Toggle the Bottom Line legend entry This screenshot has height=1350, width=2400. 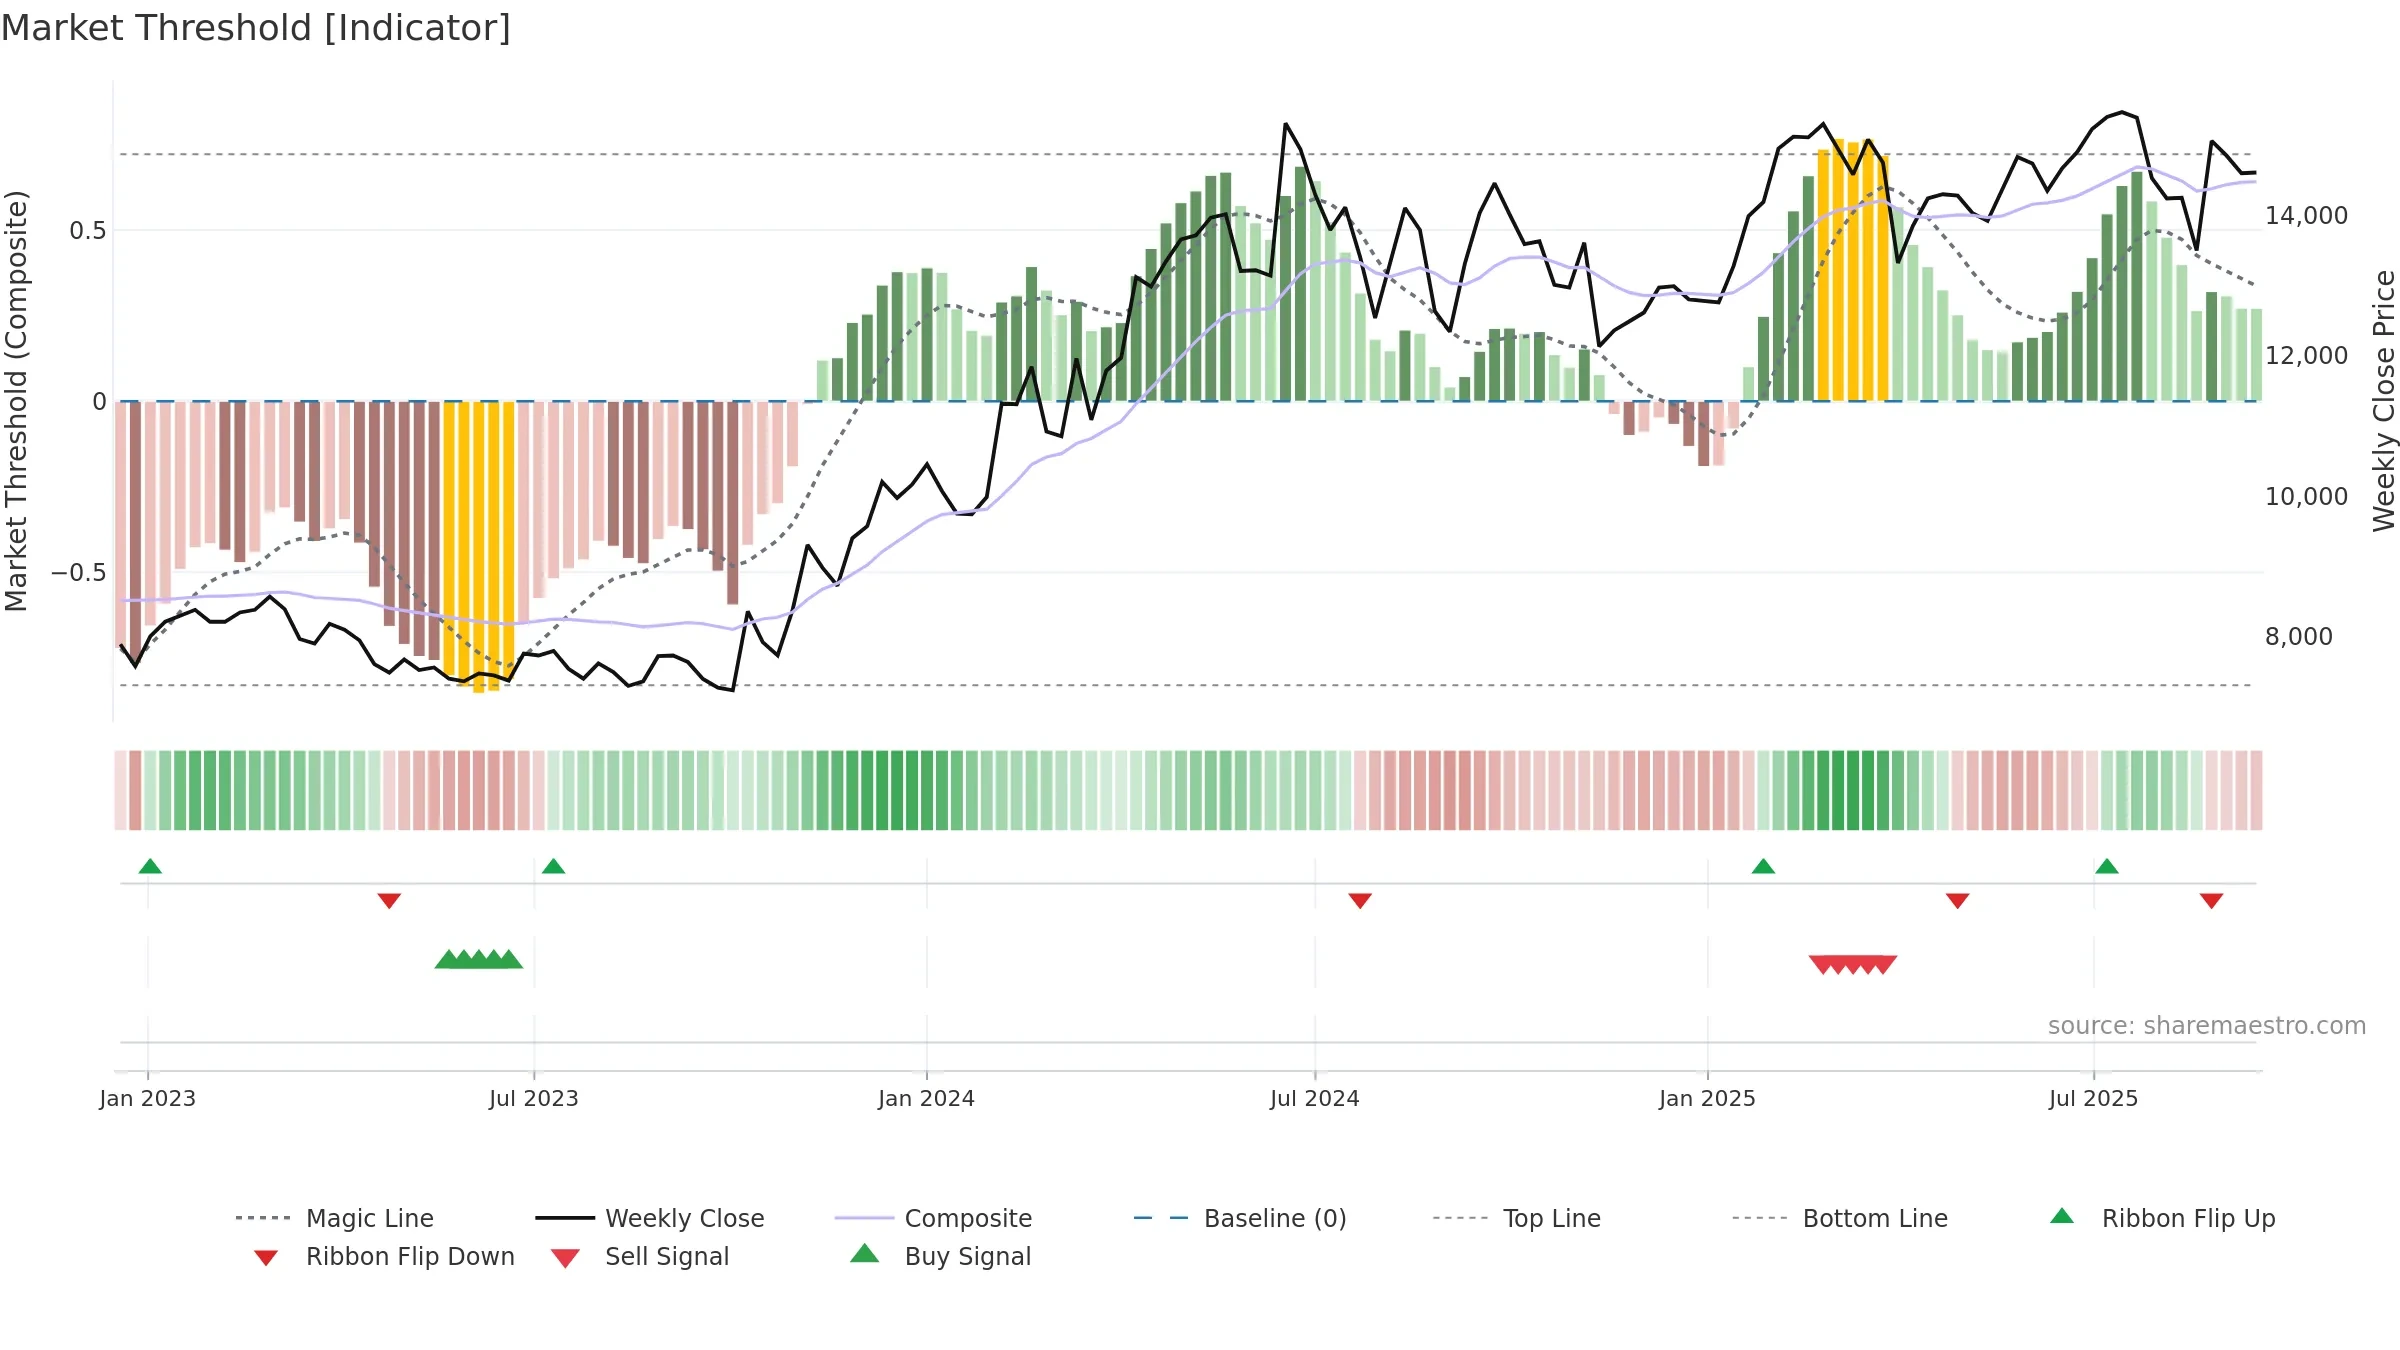tap(1840, 1218)
